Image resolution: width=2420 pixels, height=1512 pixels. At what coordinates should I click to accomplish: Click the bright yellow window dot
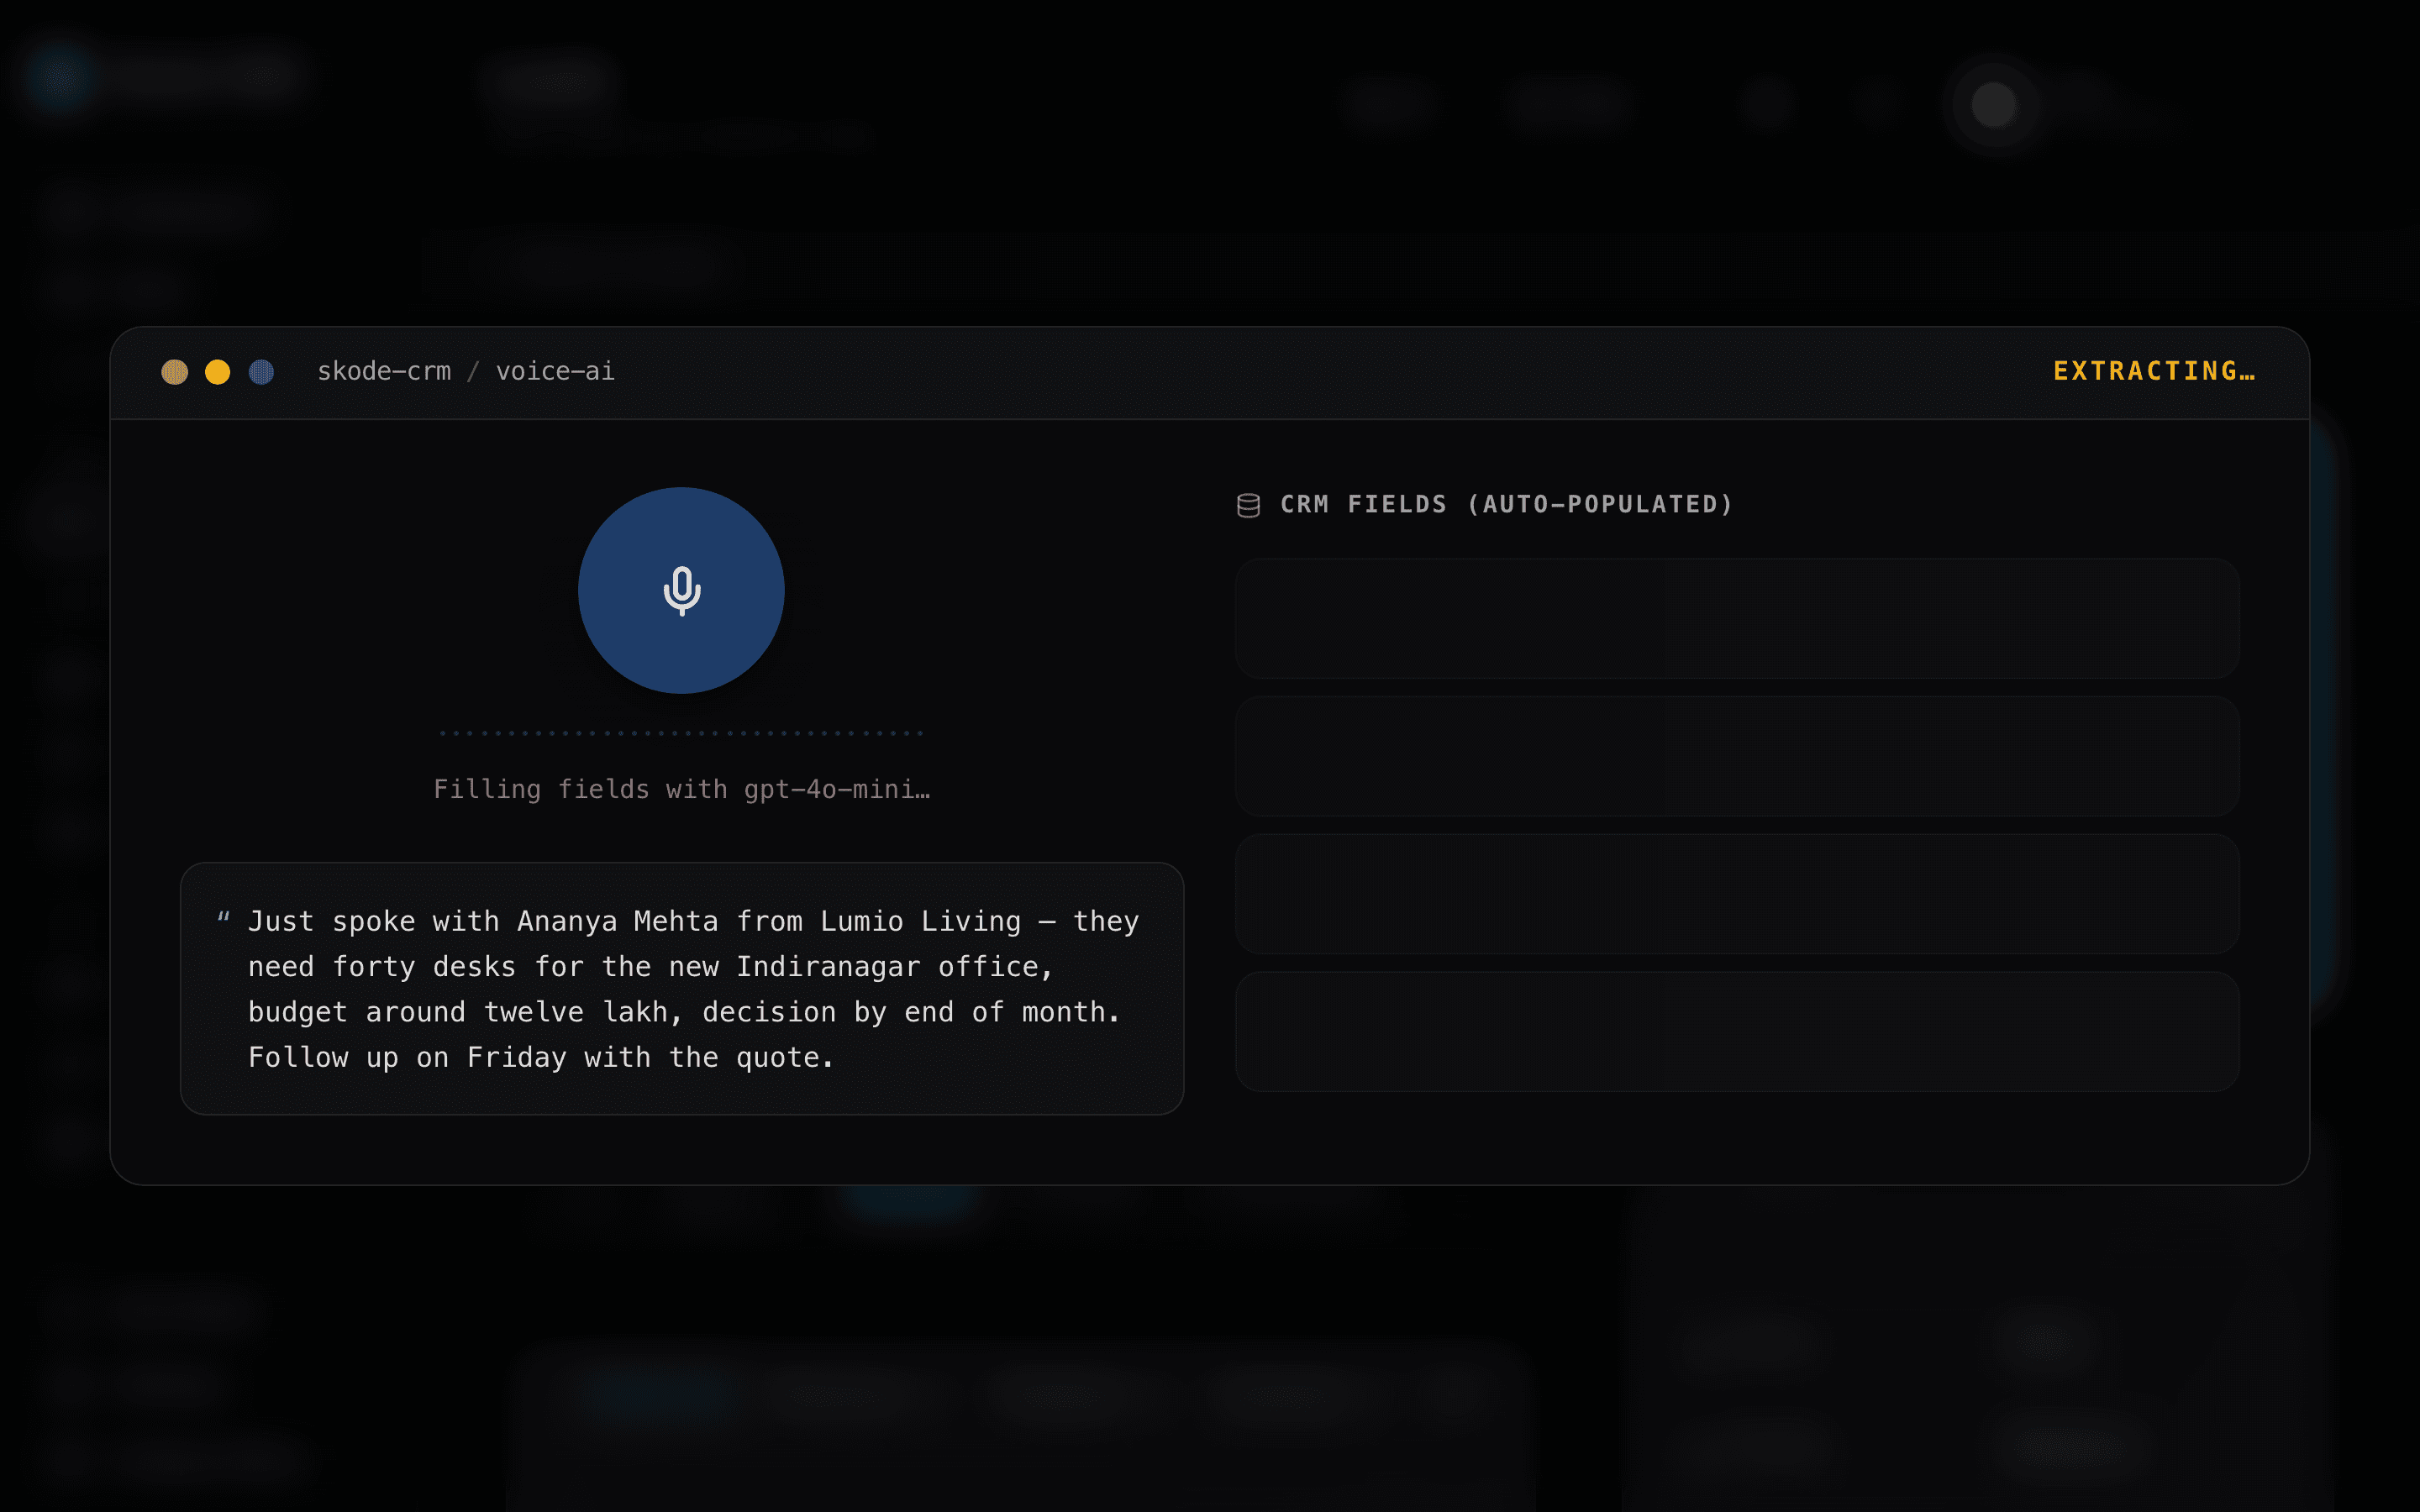click(x=218, y=372)
